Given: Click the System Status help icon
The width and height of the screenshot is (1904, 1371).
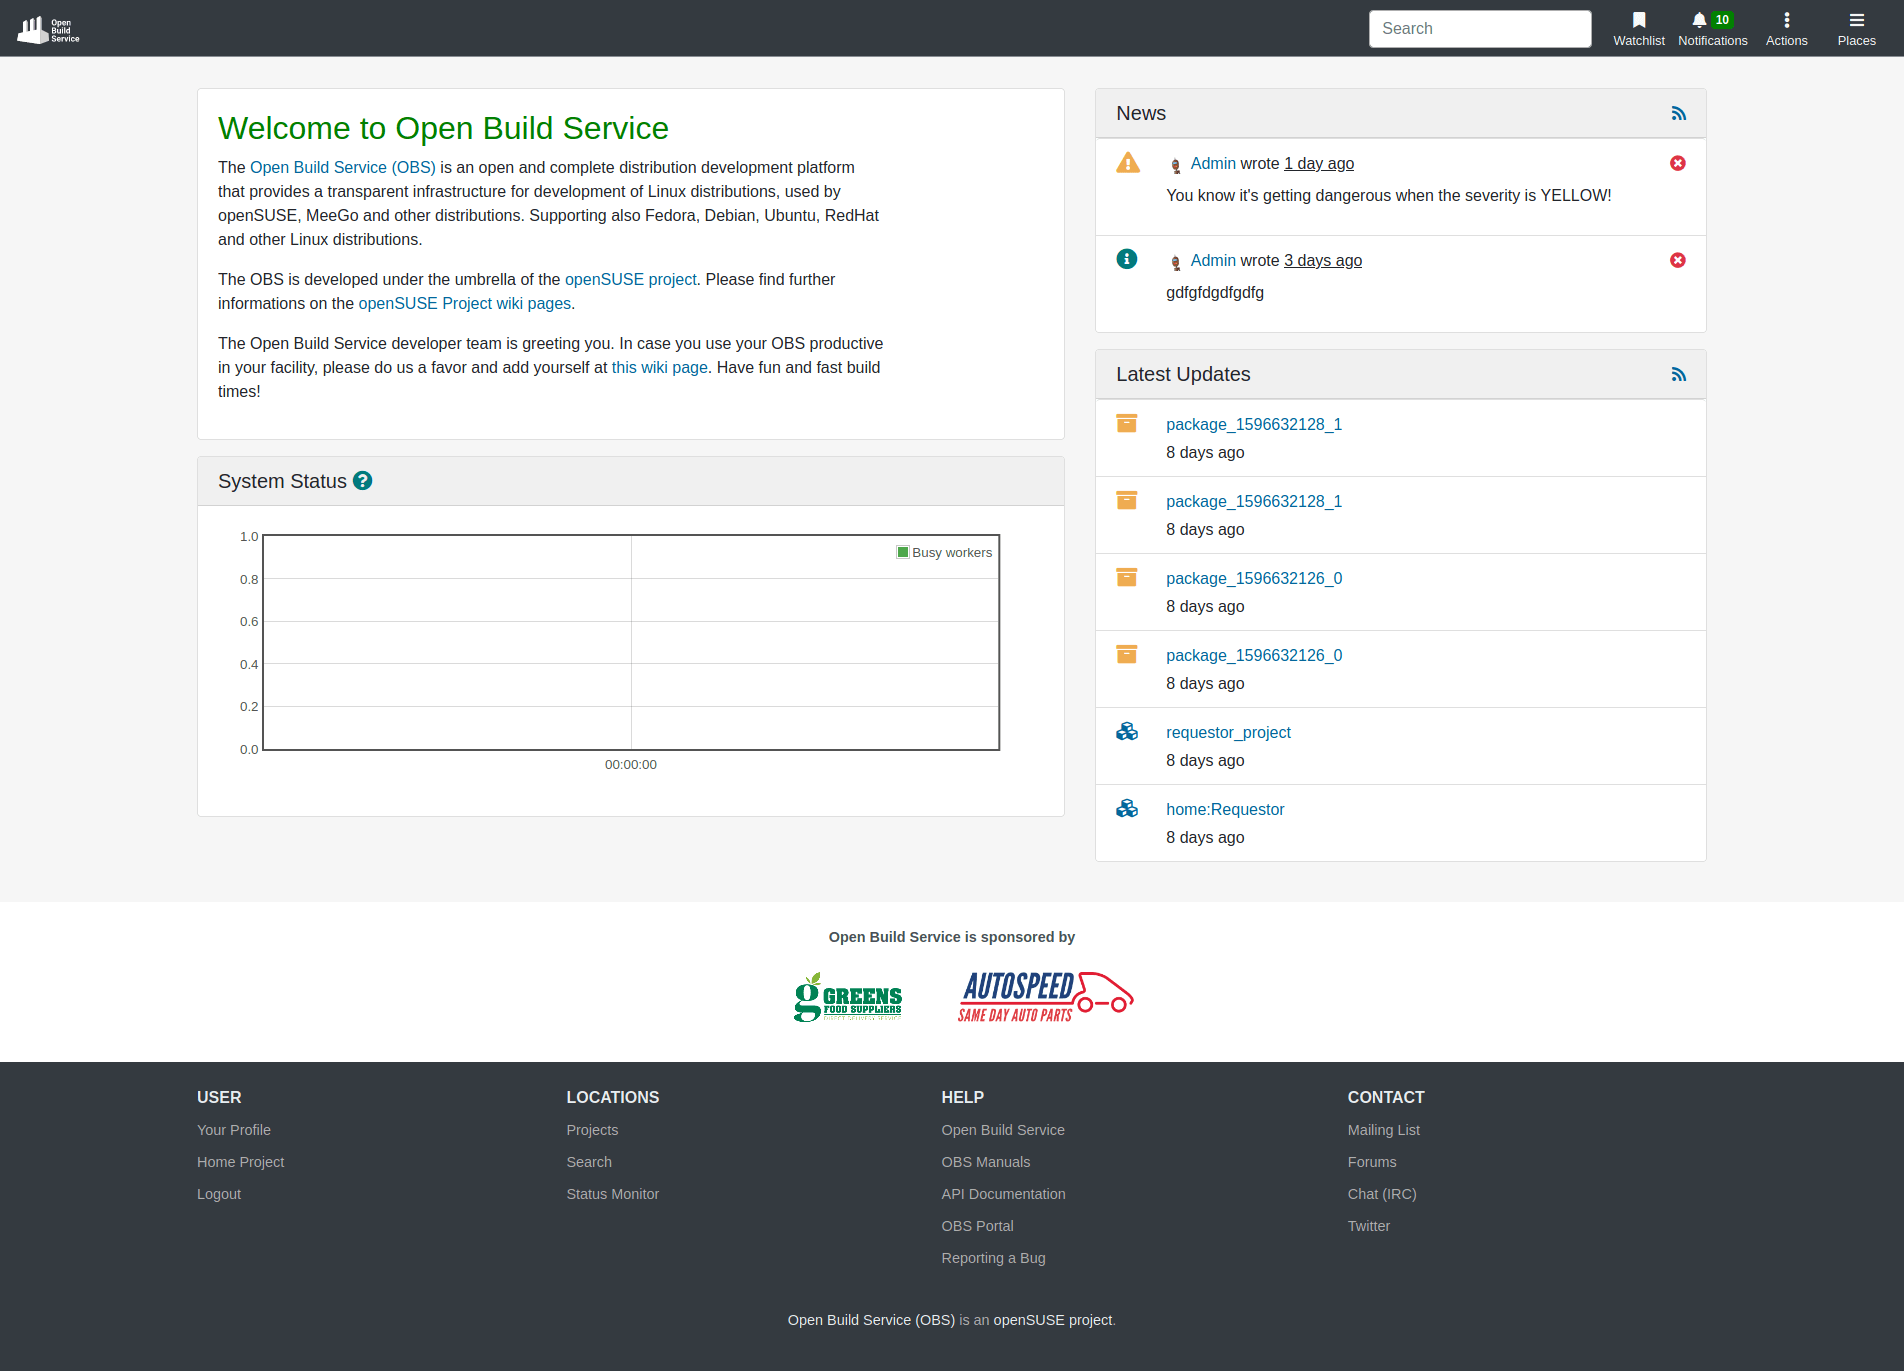Looking at the screenshot, I should [x=362, y=480].
